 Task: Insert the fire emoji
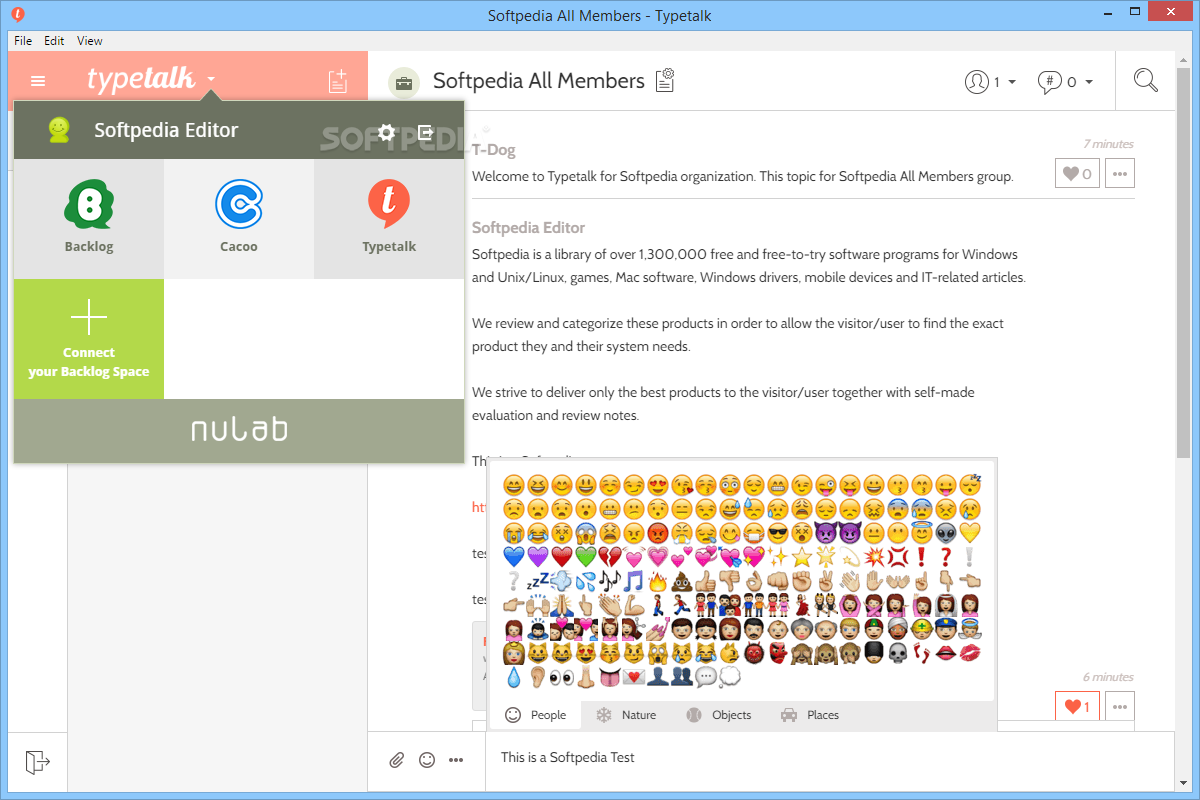(x=658, y=580)
